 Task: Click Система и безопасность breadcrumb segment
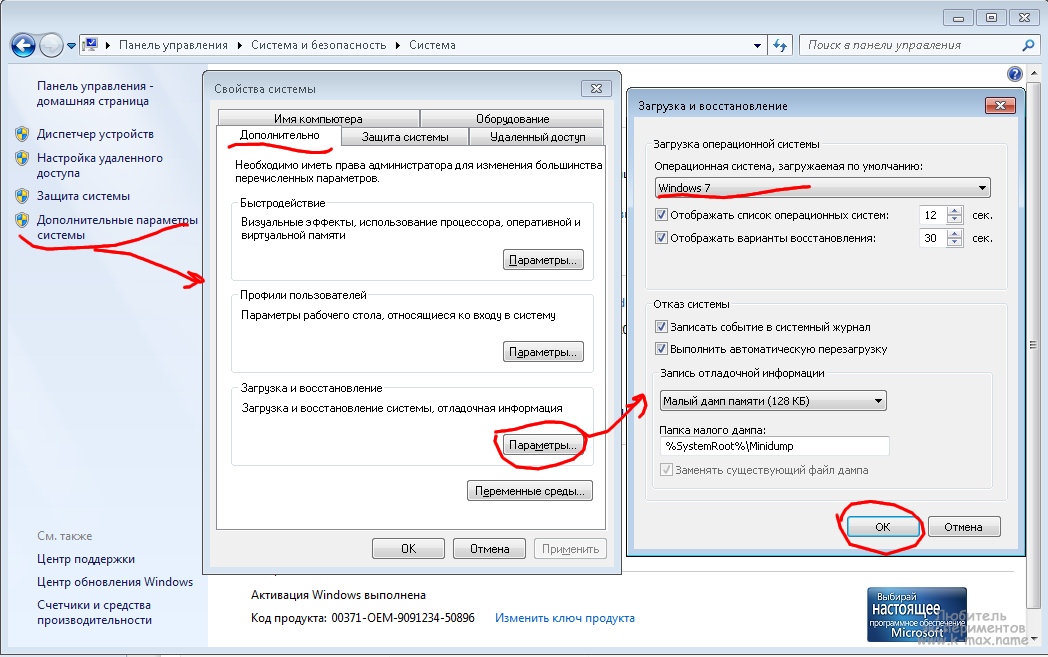[x=319, y=45]
